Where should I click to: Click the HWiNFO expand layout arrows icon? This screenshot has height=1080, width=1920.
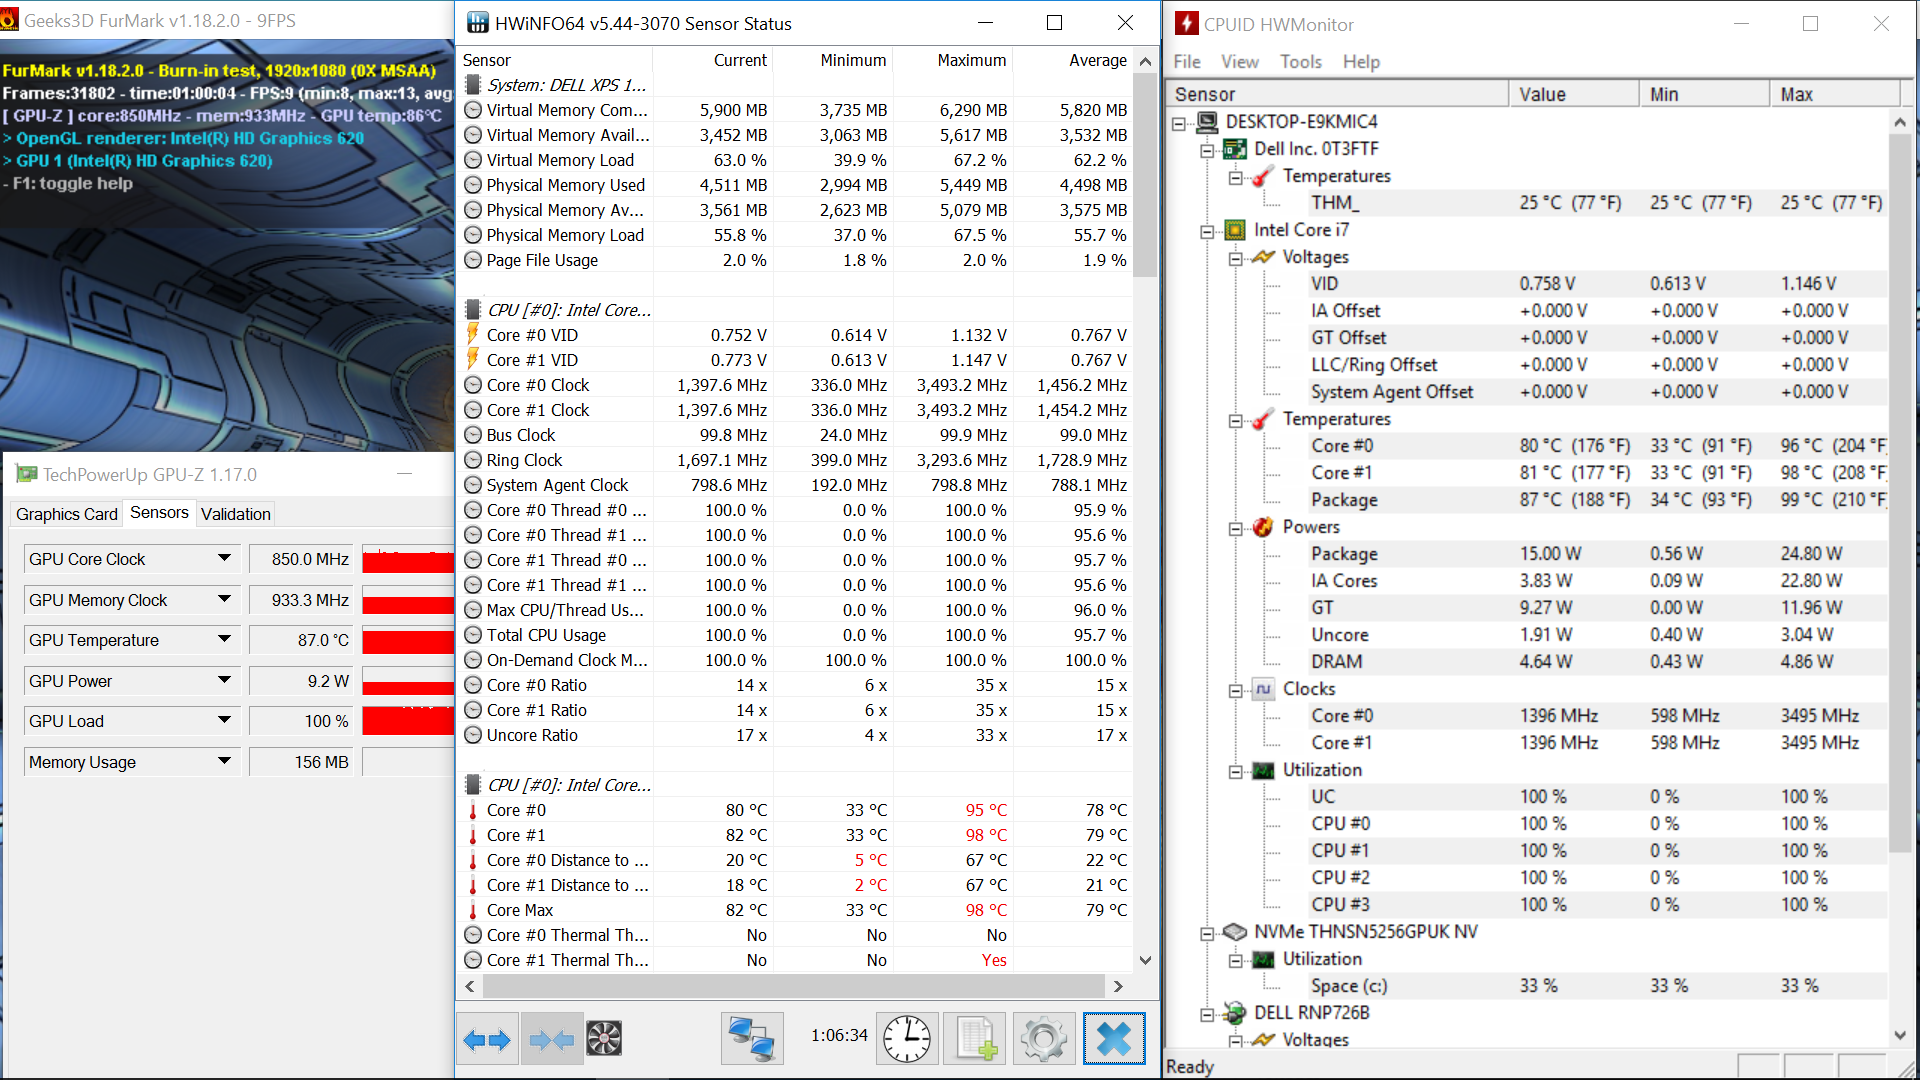[x=487, y=1039]
